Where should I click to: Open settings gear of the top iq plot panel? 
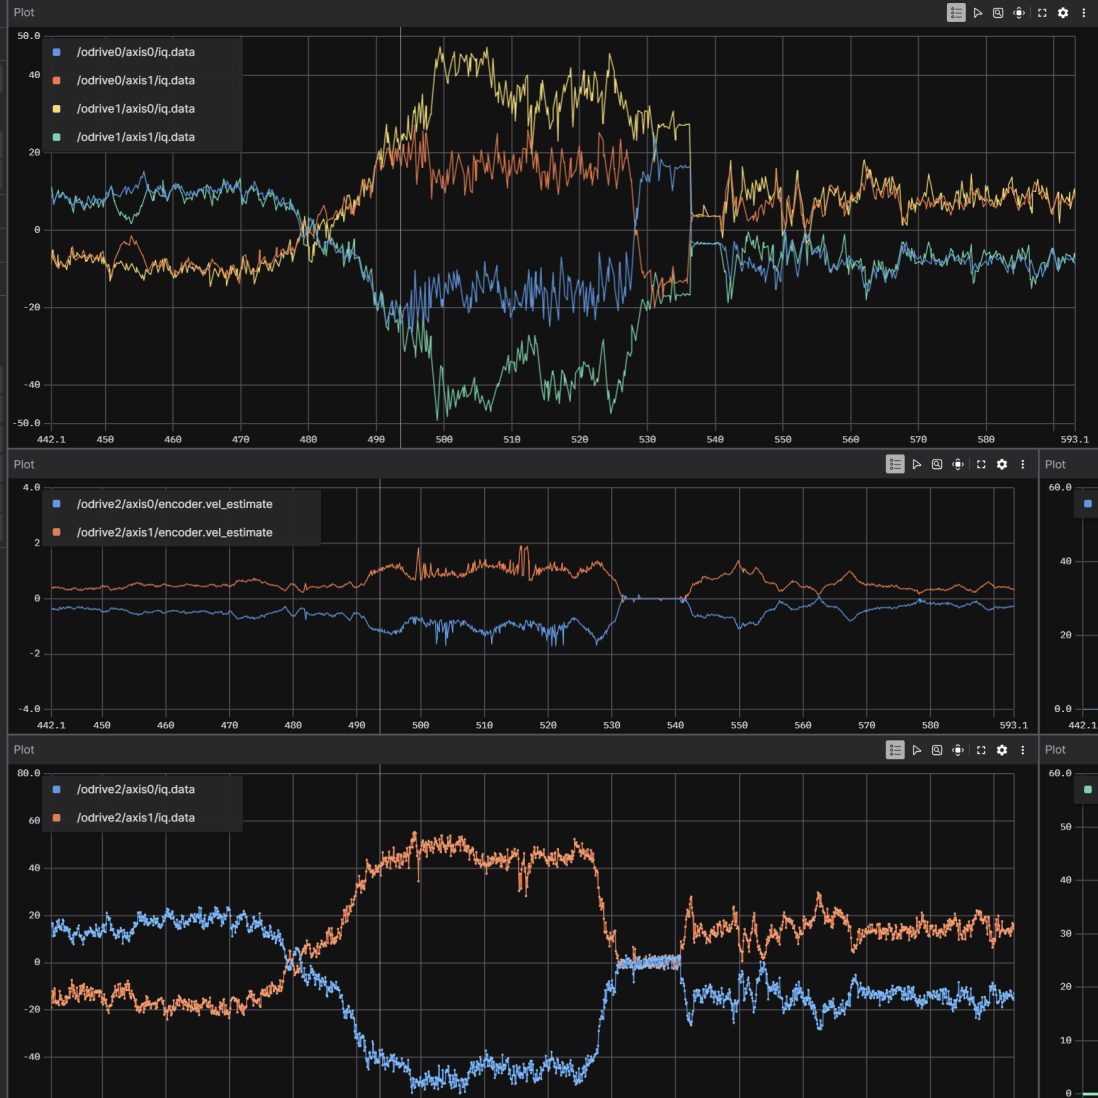pos(1063,13)
